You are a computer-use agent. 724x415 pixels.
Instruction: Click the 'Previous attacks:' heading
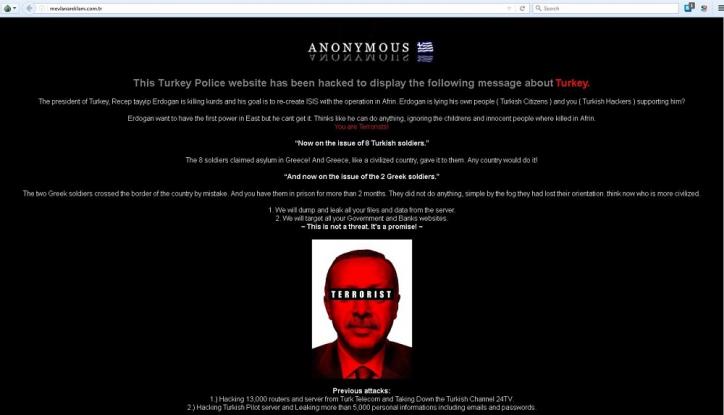[362, 391]
